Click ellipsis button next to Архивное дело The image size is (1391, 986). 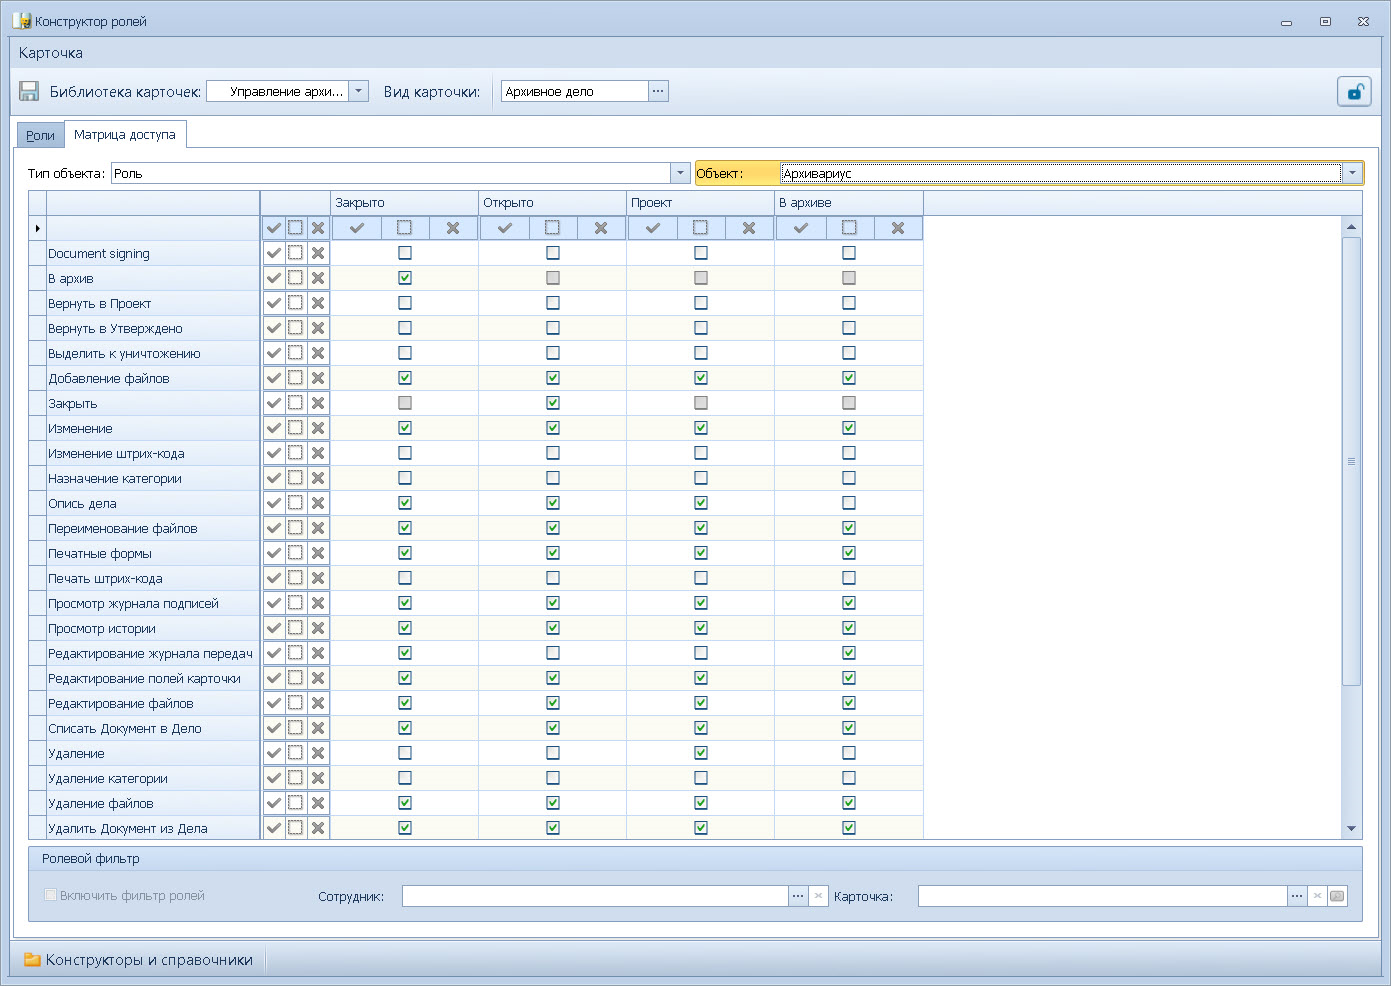pyautogui.click(x=658, y=91)
